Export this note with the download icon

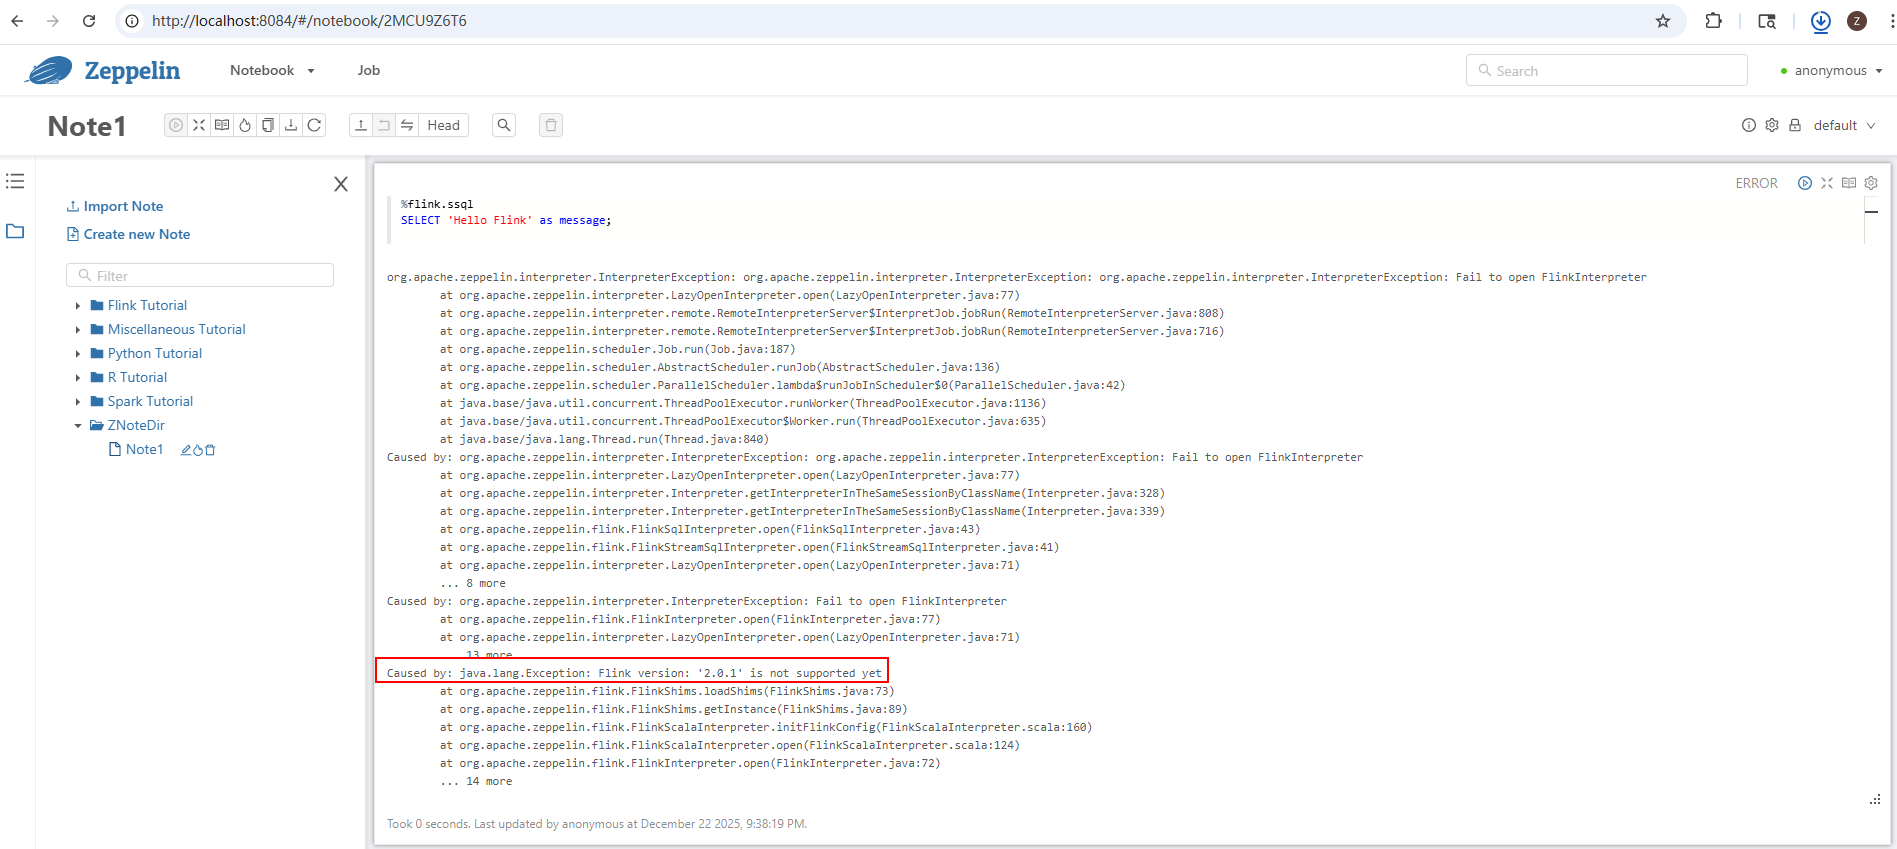click(x=291, y=125)
